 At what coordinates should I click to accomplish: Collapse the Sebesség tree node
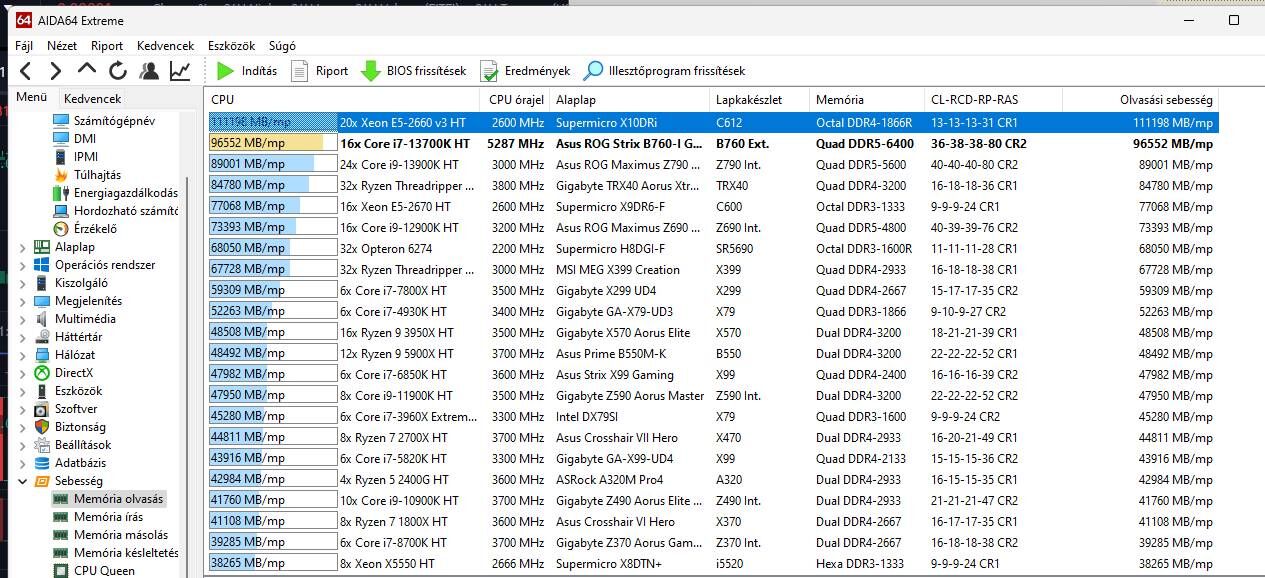pos(23,481)
